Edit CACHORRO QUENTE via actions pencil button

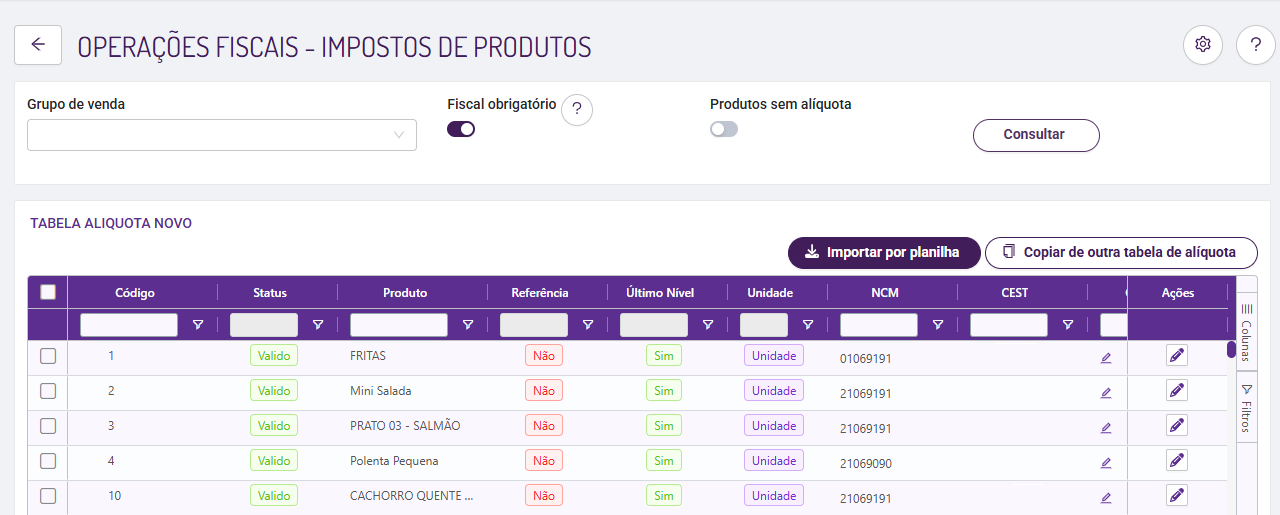[x=1177, y=495]
